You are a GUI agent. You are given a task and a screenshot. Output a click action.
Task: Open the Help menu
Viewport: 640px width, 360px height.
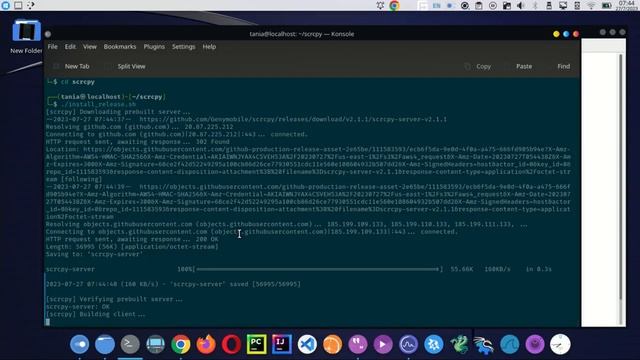point(209,47)
